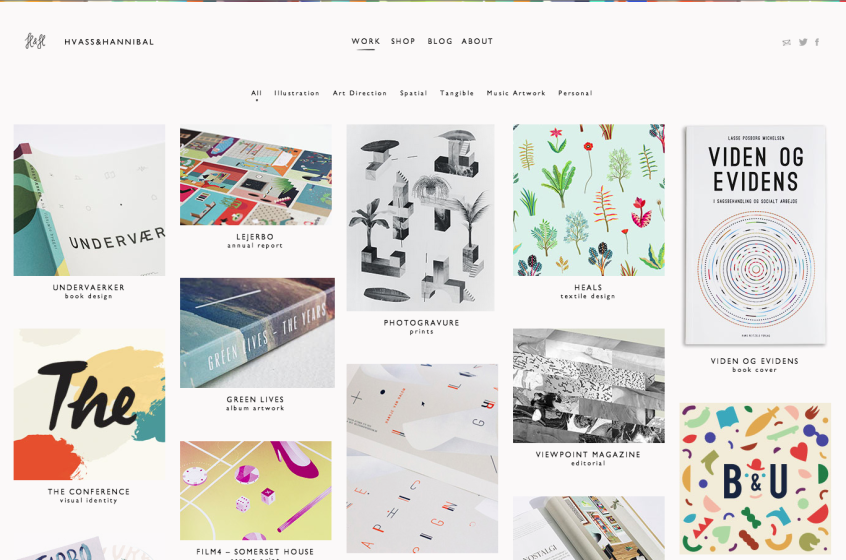846x560 pixels.
Task: Open the About page link
Action: (x=477, y=41)
